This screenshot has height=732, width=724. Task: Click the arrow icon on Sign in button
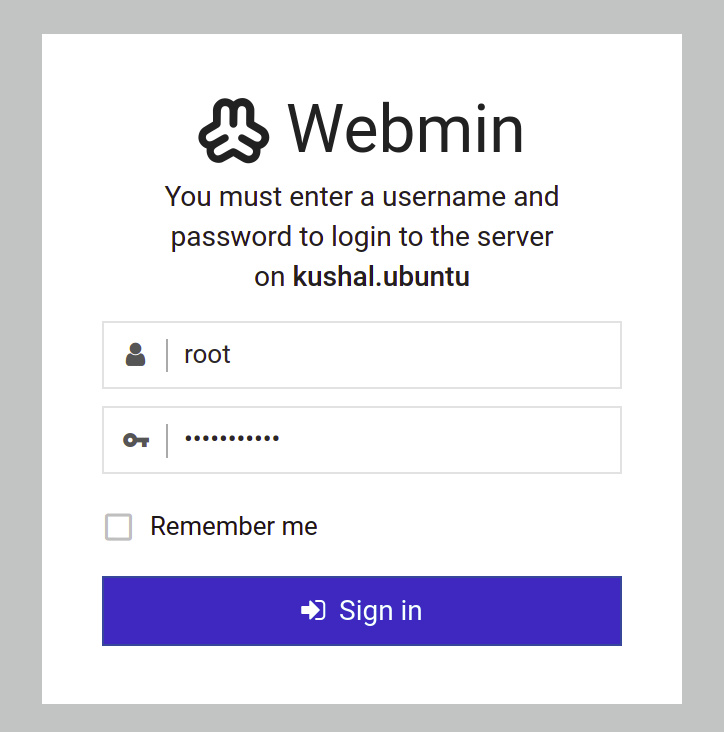click(313, 610)
